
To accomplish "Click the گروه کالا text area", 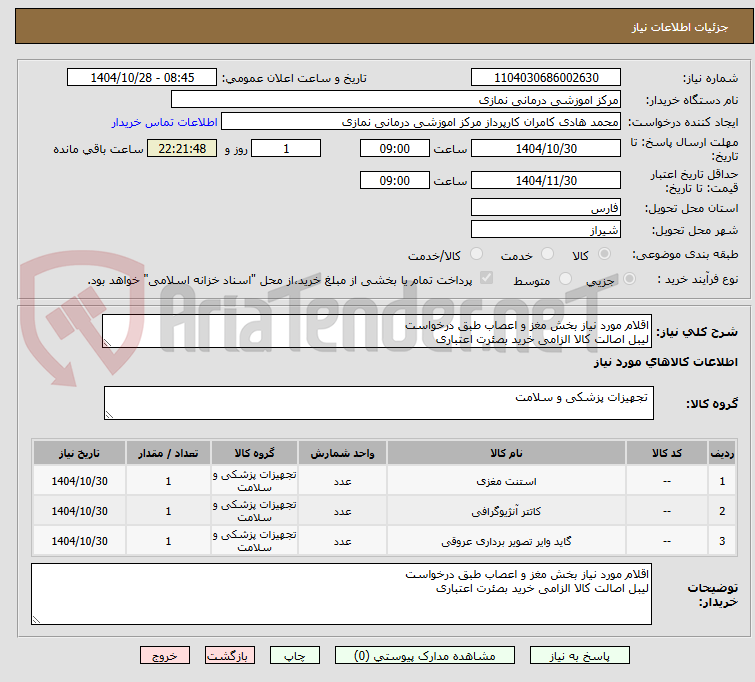I will 379,403.
